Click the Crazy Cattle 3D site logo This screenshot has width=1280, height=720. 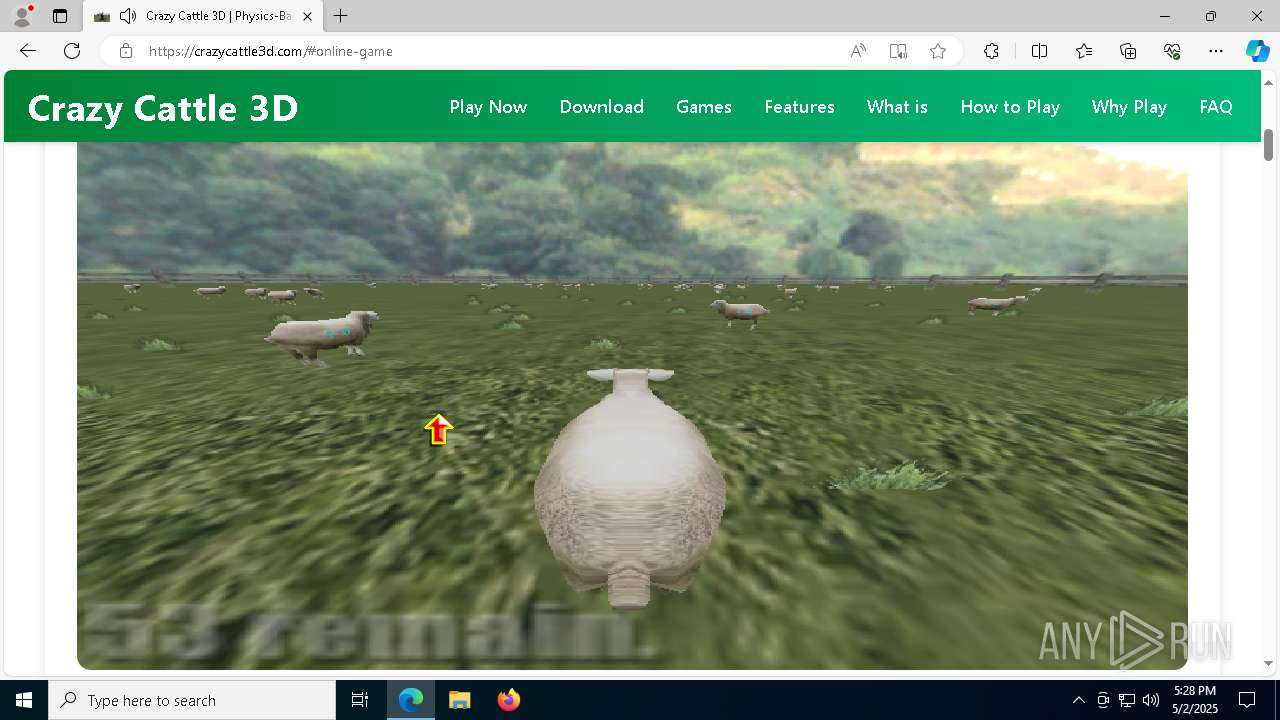[163, 108]
